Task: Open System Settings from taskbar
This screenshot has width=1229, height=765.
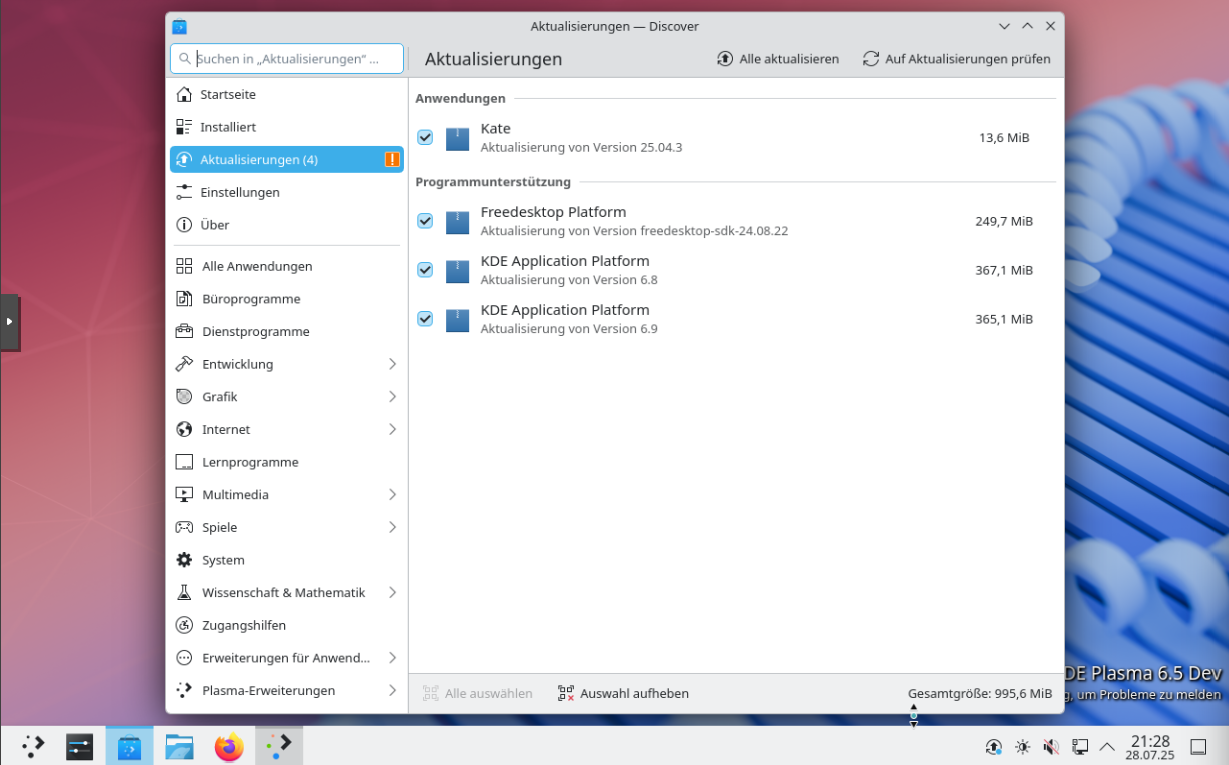Action: click(x=79, y=746)
